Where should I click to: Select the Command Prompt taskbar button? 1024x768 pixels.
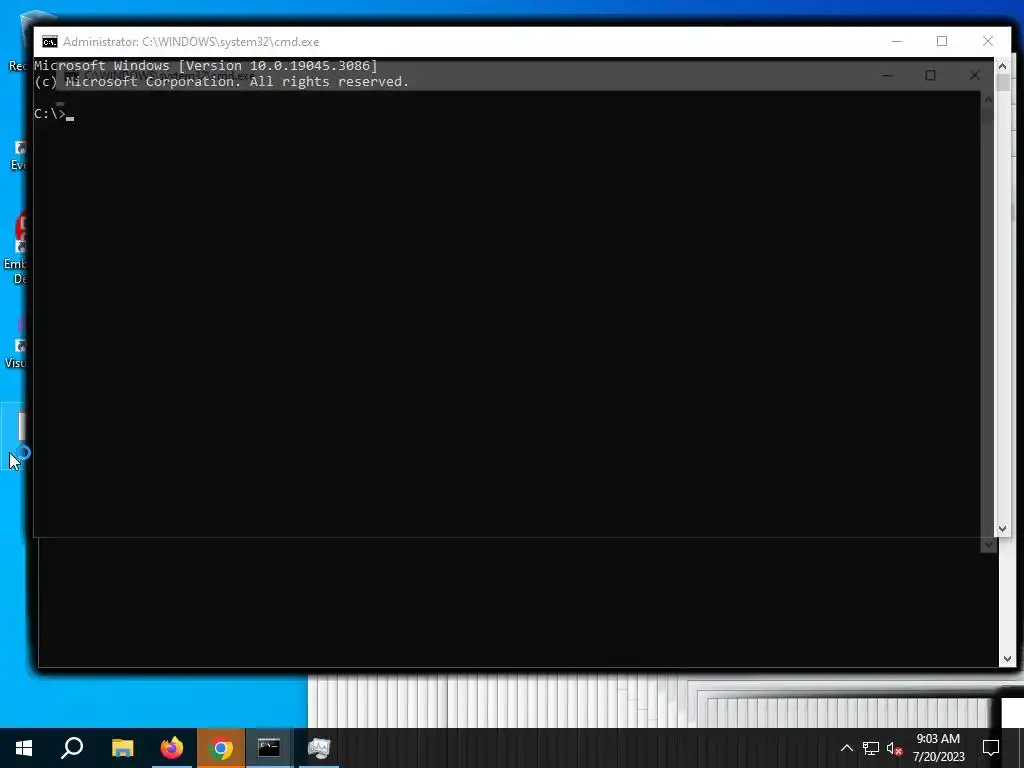pyautogui.click(x=269, y=748)
